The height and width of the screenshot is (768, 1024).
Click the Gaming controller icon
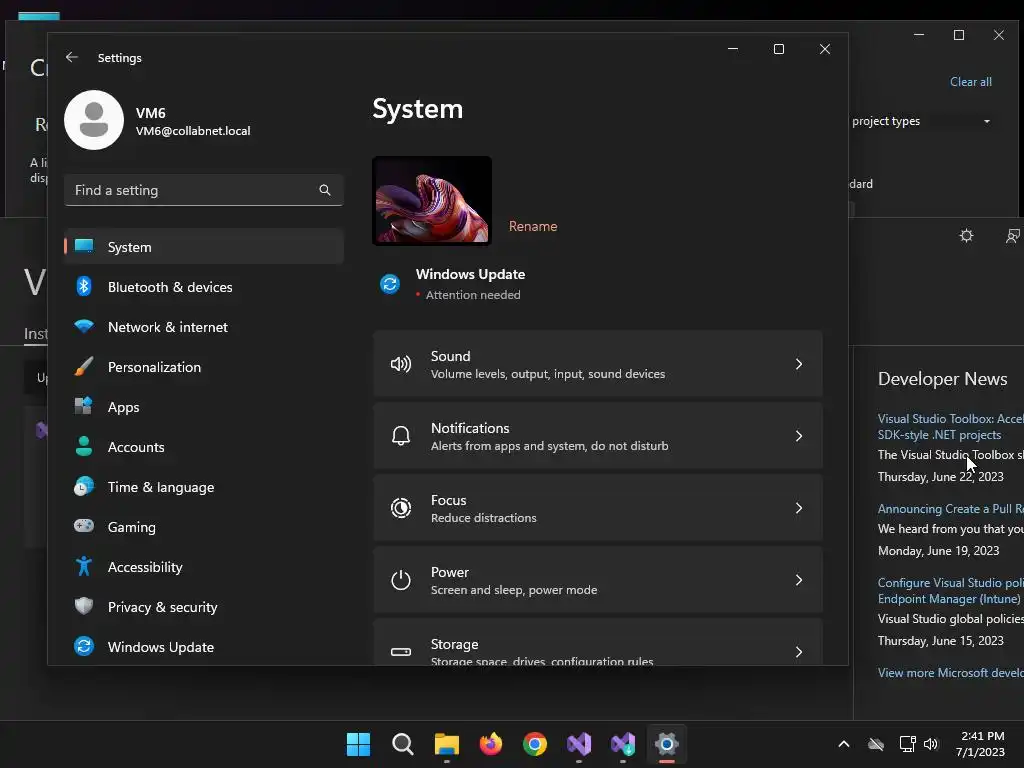pos(84,526)
